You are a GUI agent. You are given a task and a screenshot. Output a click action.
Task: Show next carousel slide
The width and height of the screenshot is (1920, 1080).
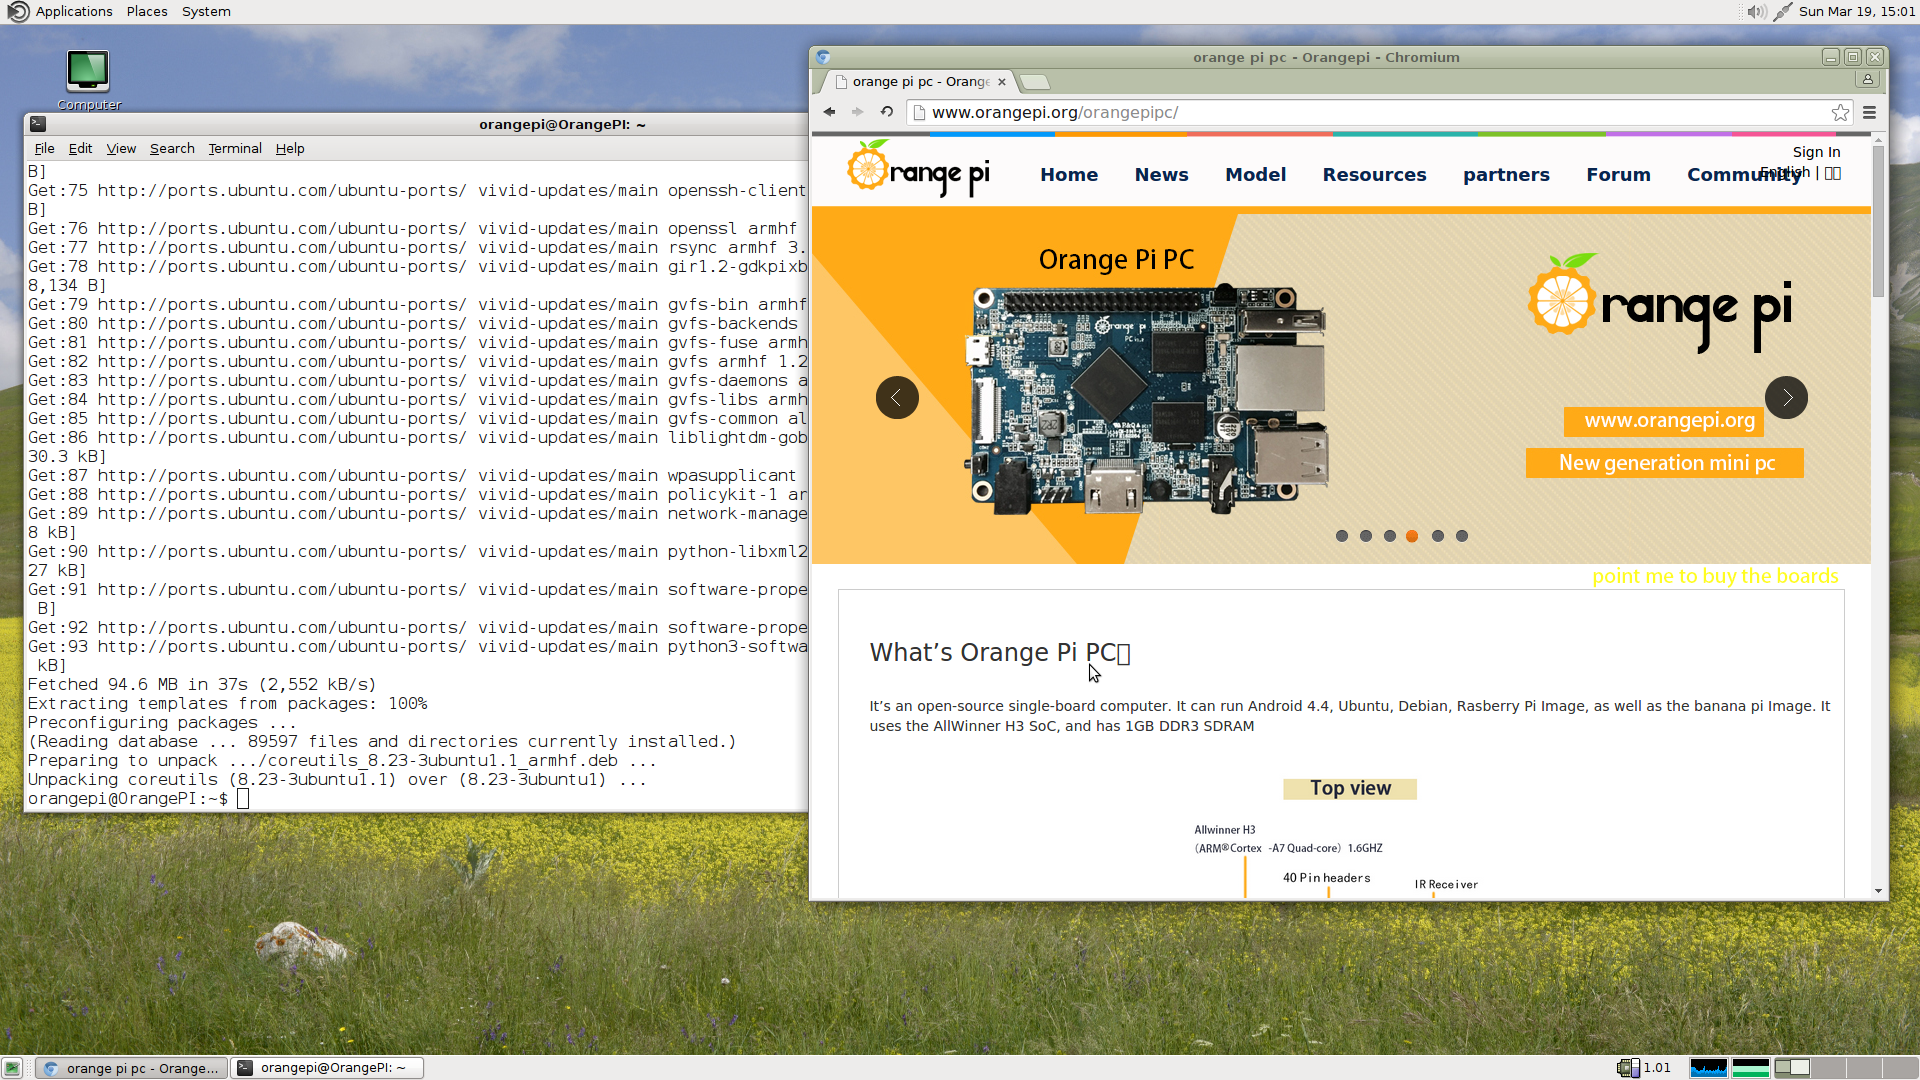point(1786,398)
